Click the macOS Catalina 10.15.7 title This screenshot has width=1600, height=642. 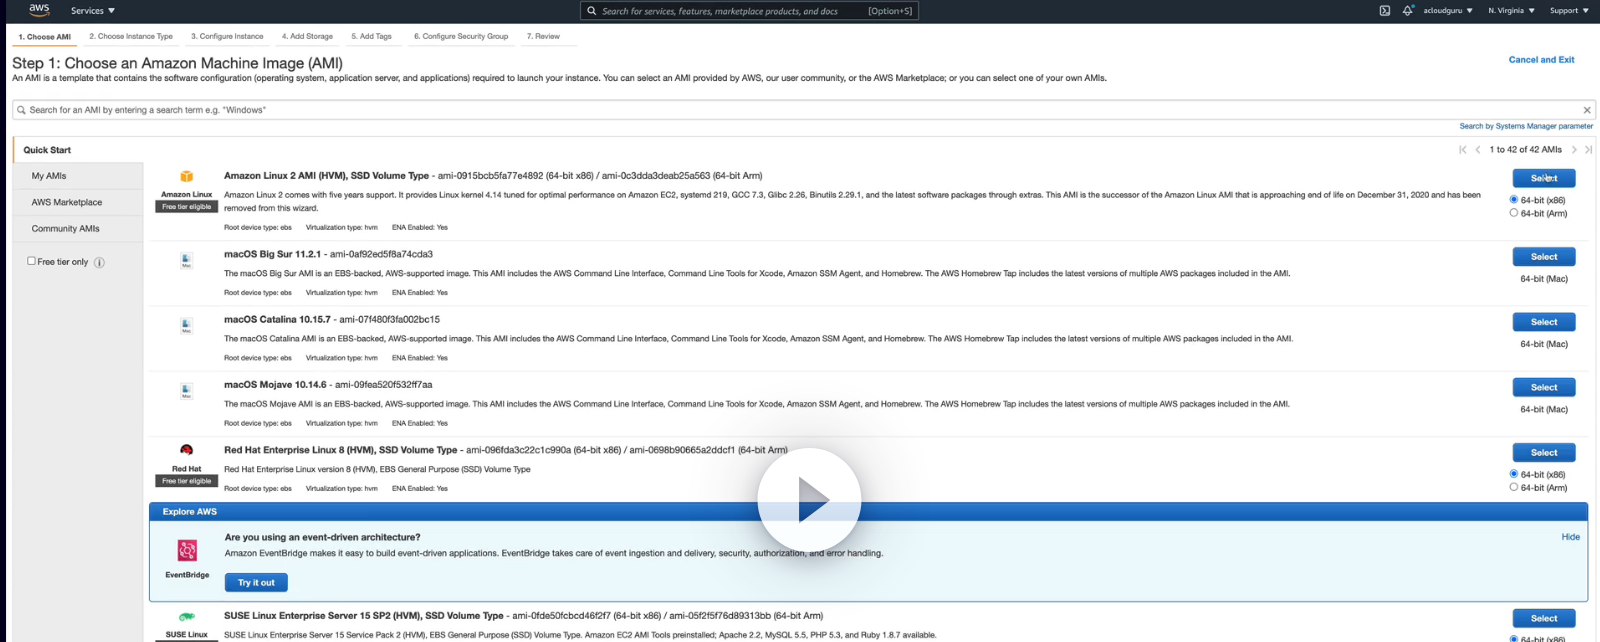coord(277,320)
